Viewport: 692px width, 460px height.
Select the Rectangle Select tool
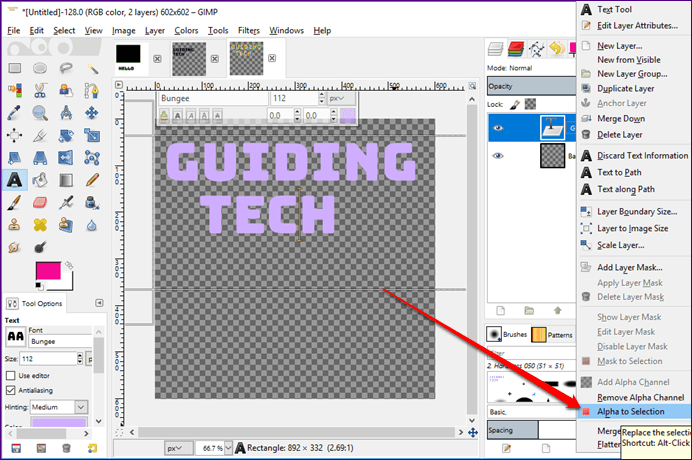point(15,68)
